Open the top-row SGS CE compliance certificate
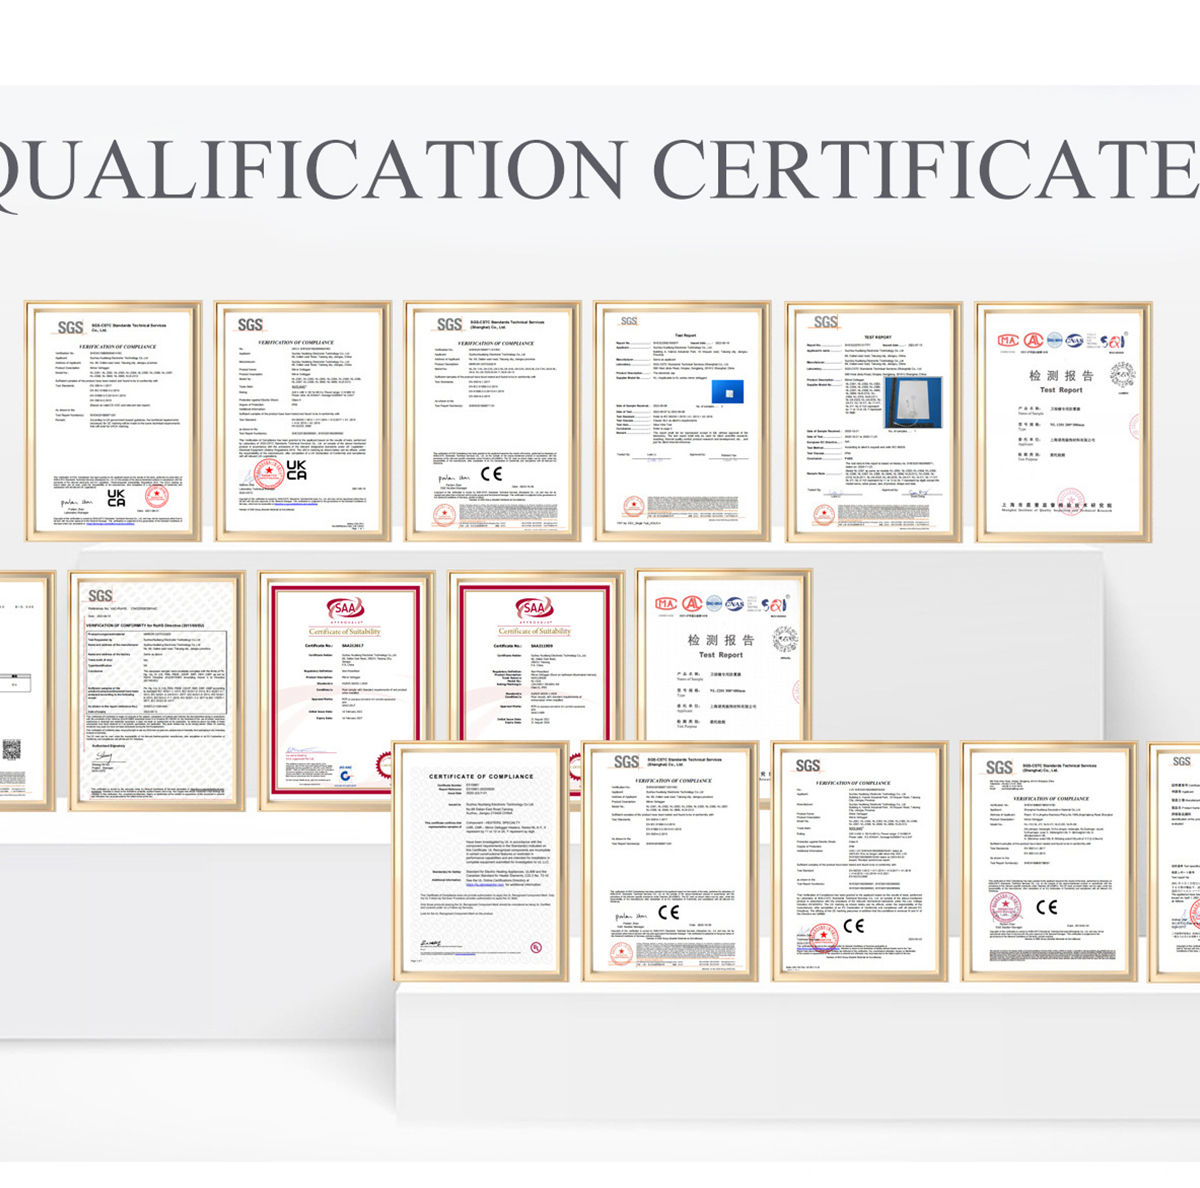The width and height of the screenshot is (1200, 1188). (x=492, y=421)
